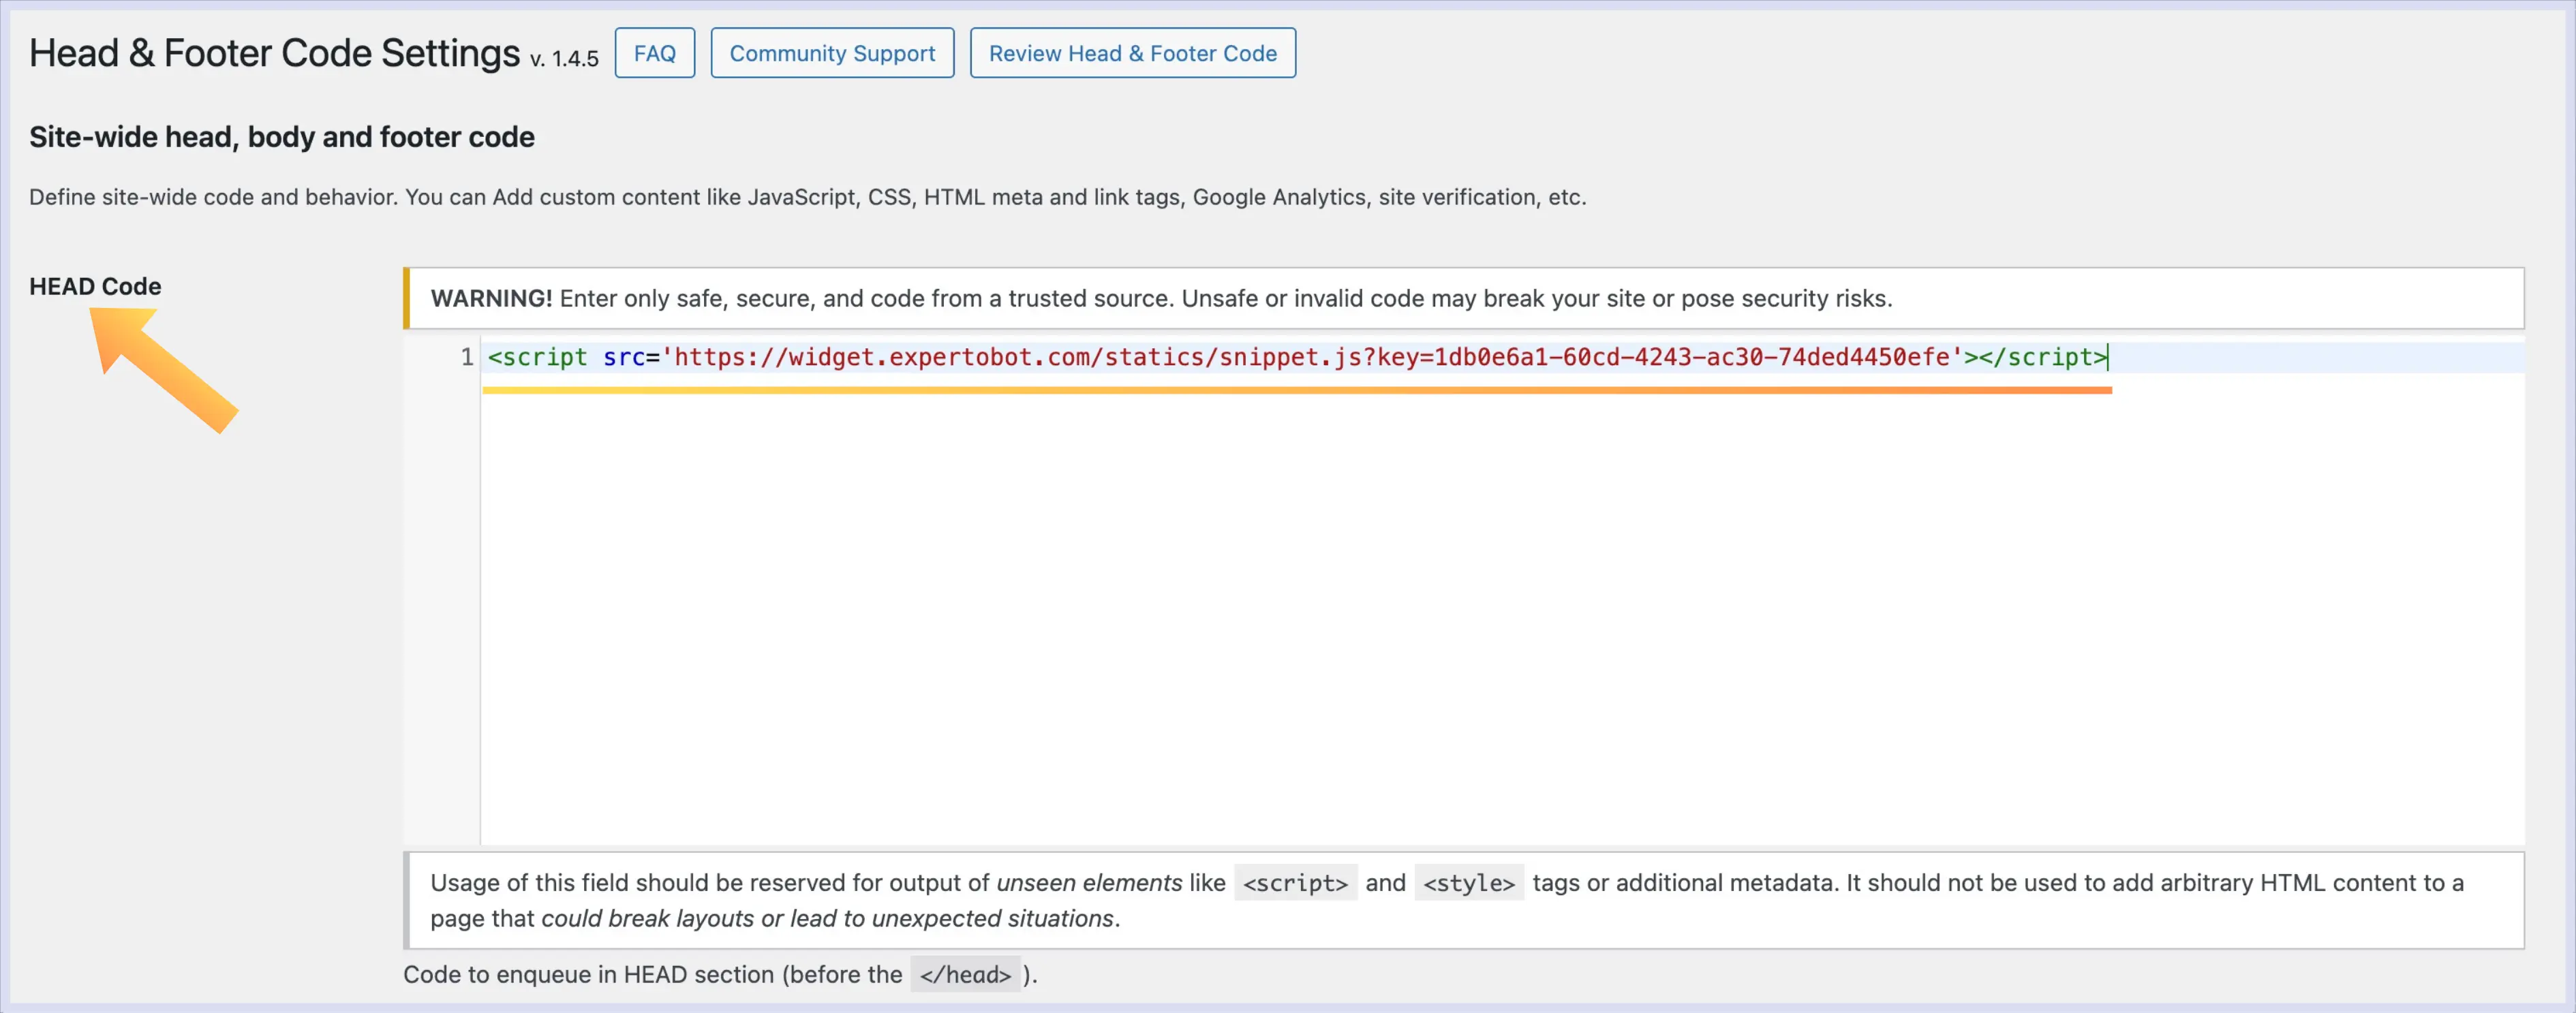Open the FAQ button
The height and width of the screenshot is (1013, 2576).
(654, 53)
